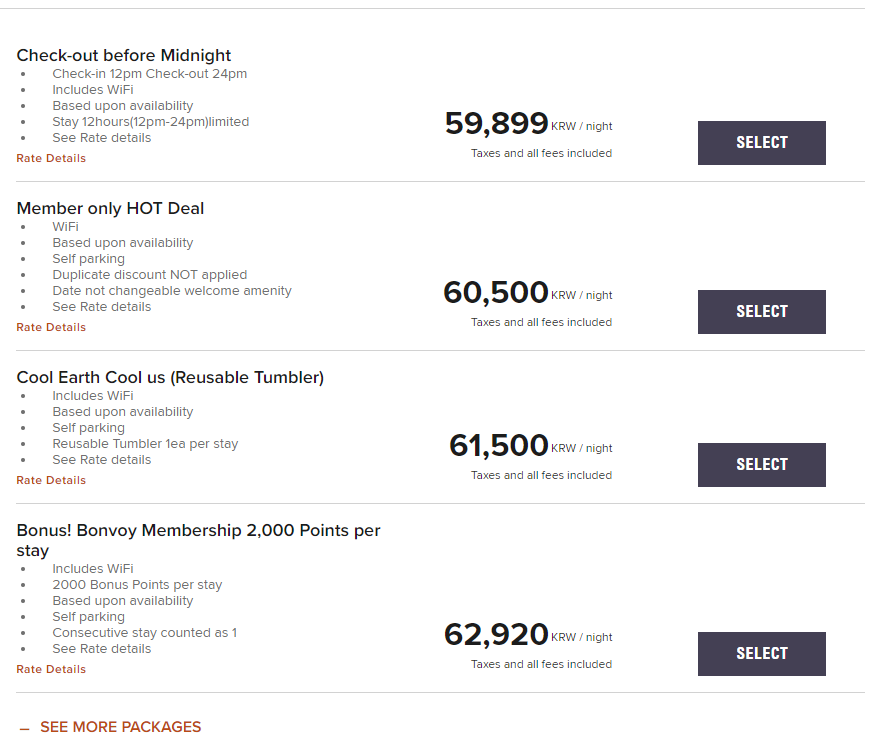Viewport: 882px width, 739px height.
Task: Click the 62,920 KRW price
Action: click(x=496, y=635)
